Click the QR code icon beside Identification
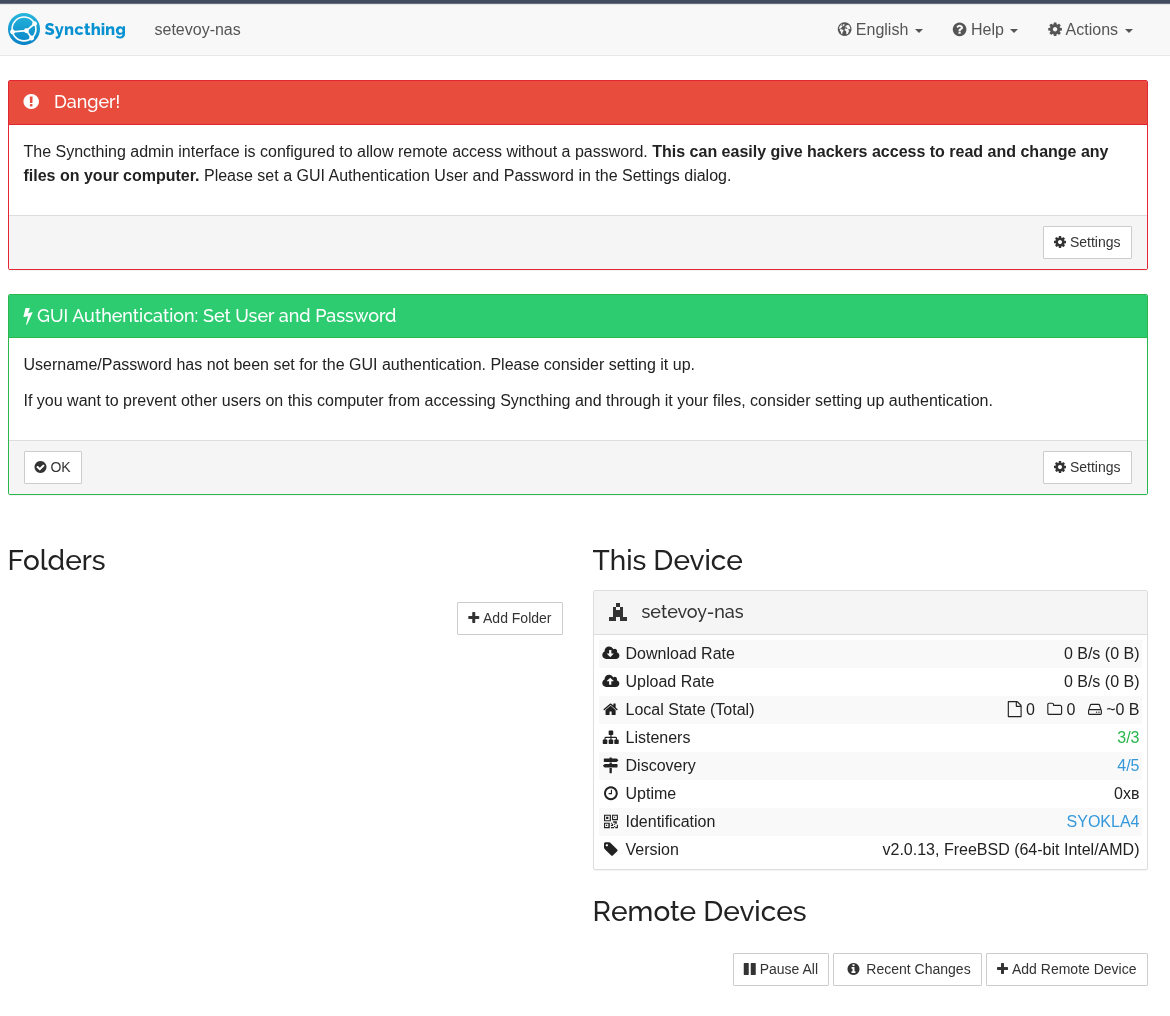Viewport: 1170px width, 1016px height. pos(611,822)
